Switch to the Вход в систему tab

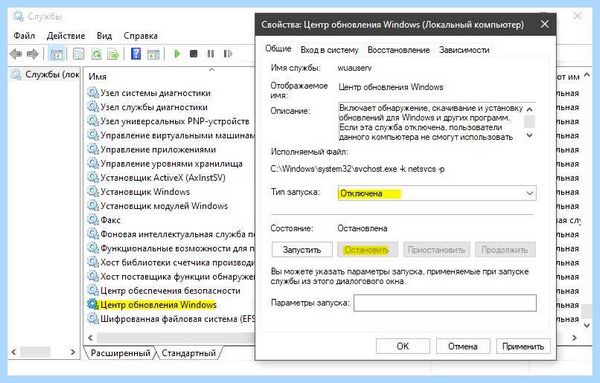point(329,50)
